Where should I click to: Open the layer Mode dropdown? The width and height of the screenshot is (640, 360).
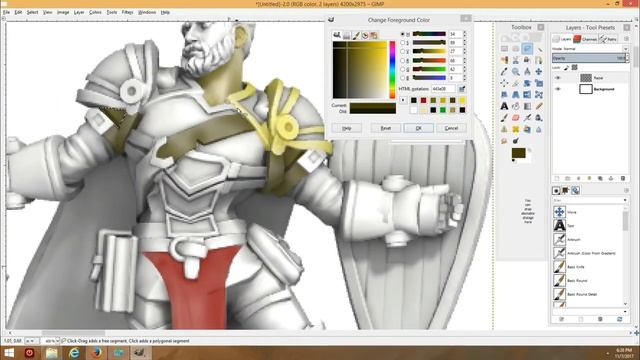(x=590, y=49)
